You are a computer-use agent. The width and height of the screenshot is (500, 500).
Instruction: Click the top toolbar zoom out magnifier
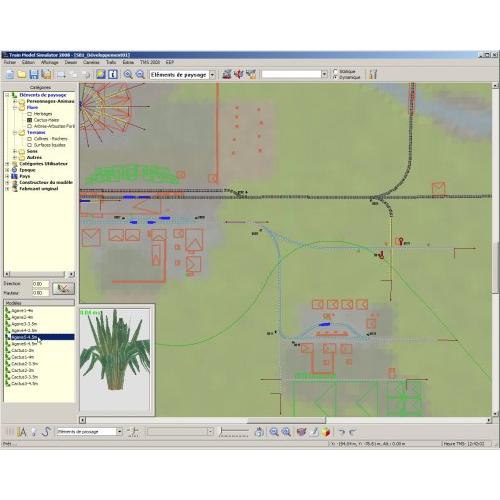[140, 74]
